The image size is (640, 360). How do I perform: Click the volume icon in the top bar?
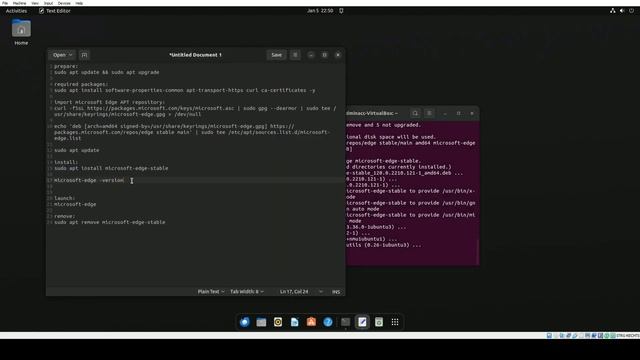622,11
